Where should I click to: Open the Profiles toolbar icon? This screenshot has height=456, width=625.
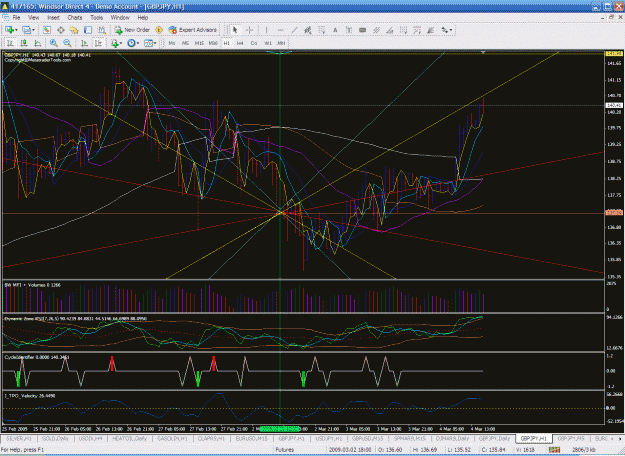point(26,30)
